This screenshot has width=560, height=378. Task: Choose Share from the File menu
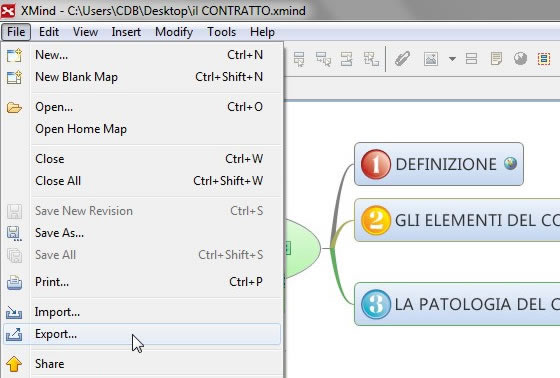point(142,364)
